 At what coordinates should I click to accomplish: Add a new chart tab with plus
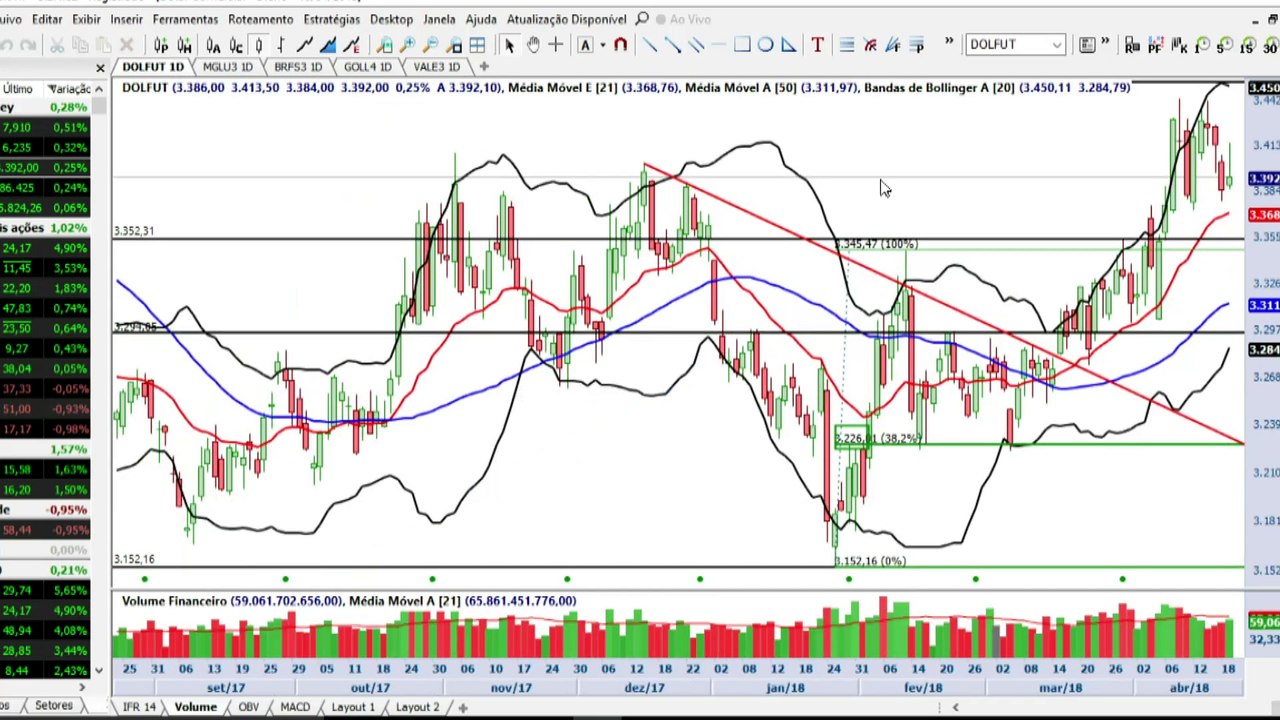484,67
